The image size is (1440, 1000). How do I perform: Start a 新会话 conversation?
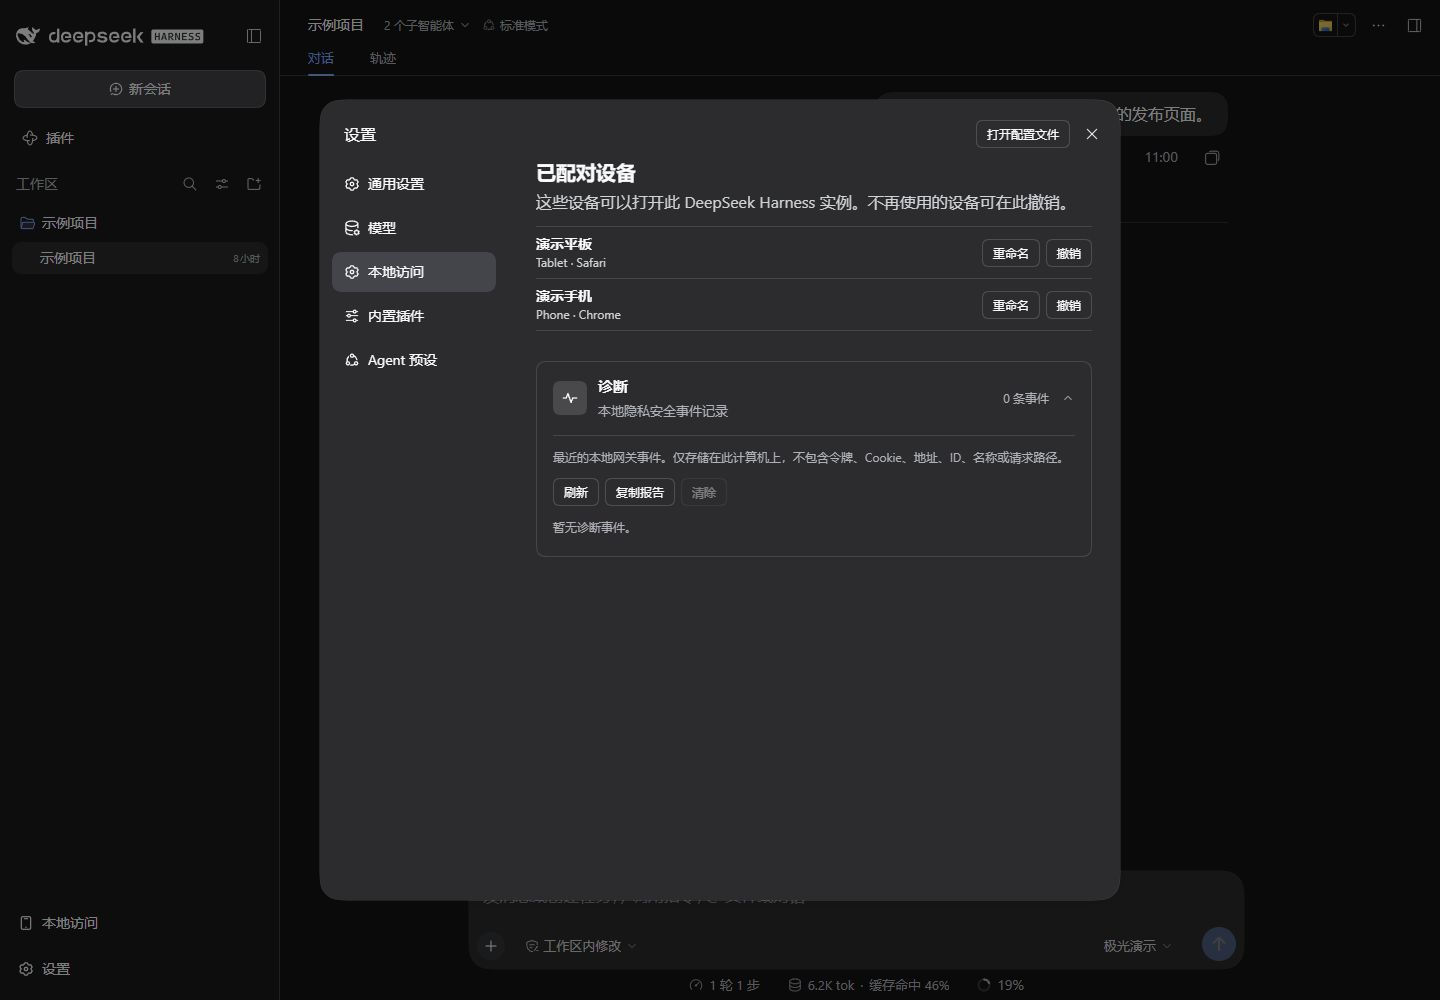(x=140, y=89)
